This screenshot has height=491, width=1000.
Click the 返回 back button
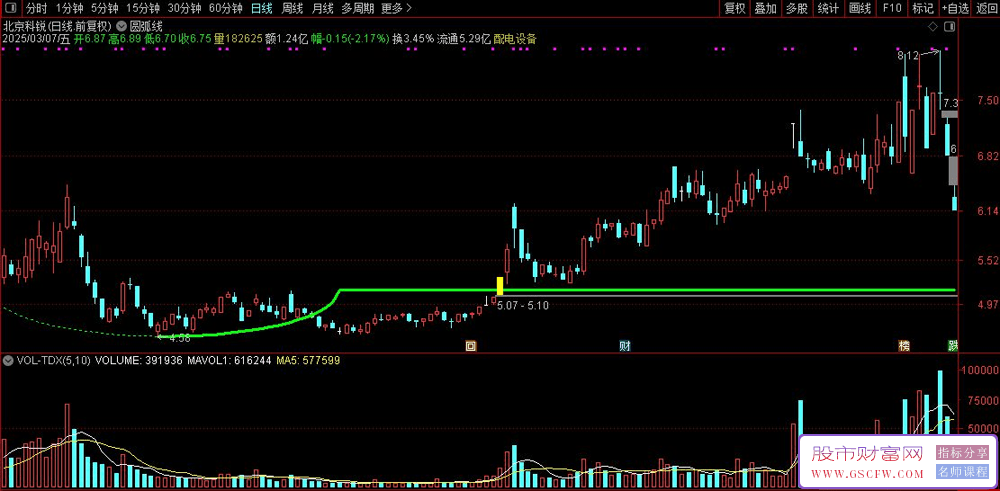tap(986, 8)
